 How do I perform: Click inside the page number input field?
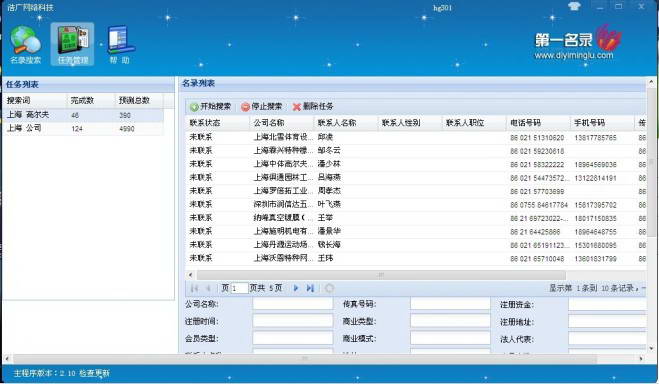click(x=239, y=288)
